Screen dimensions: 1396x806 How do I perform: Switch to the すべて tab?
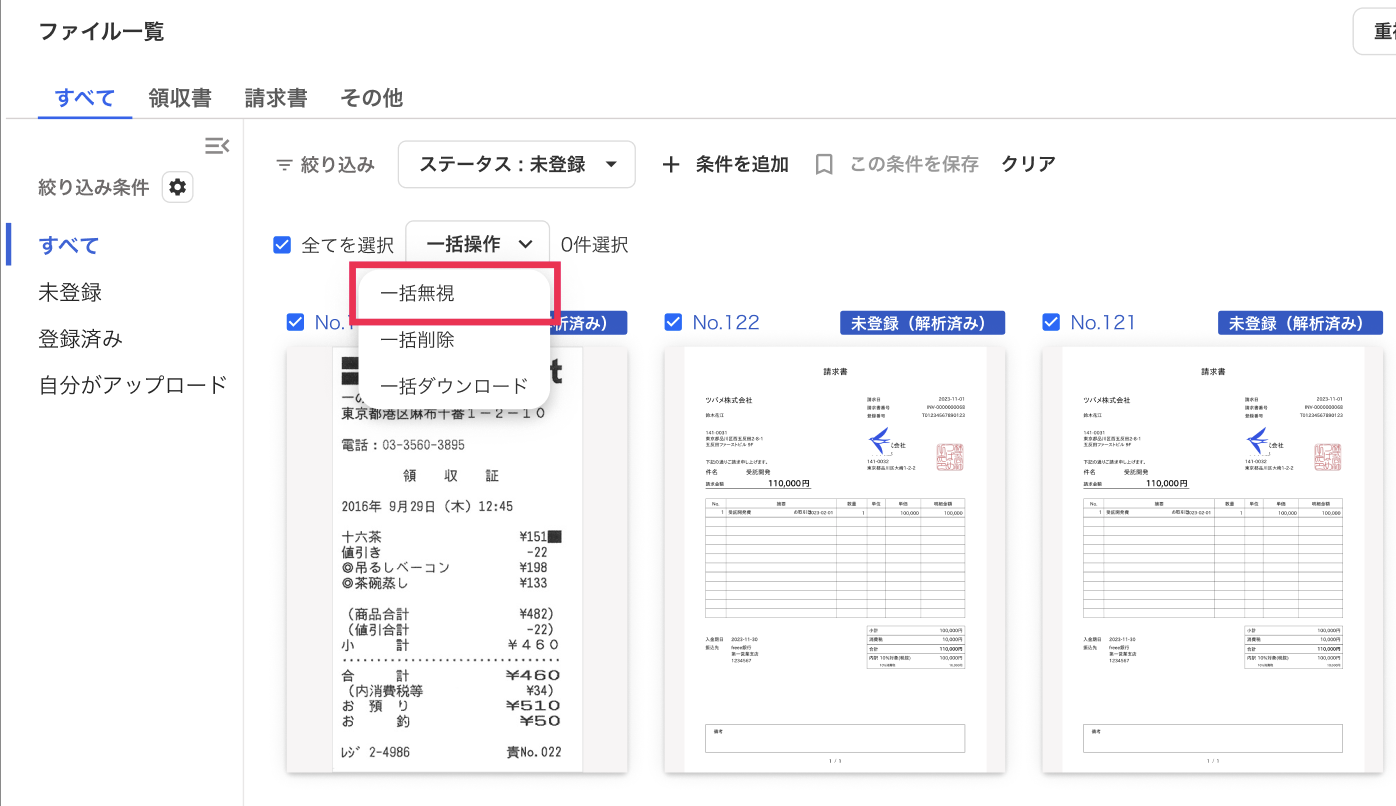[85, 98]
